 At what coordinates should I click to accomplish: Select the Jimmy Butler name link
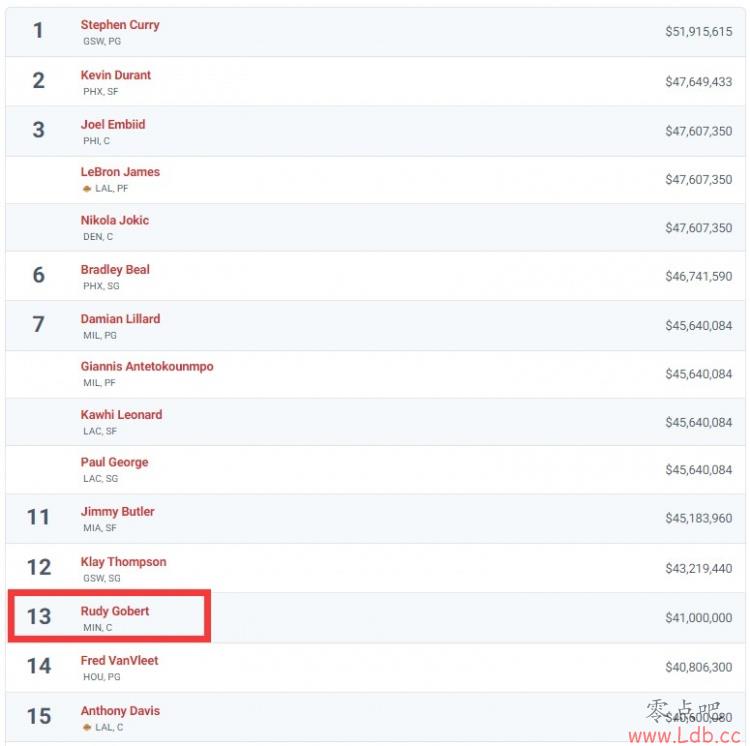(118, 512)
